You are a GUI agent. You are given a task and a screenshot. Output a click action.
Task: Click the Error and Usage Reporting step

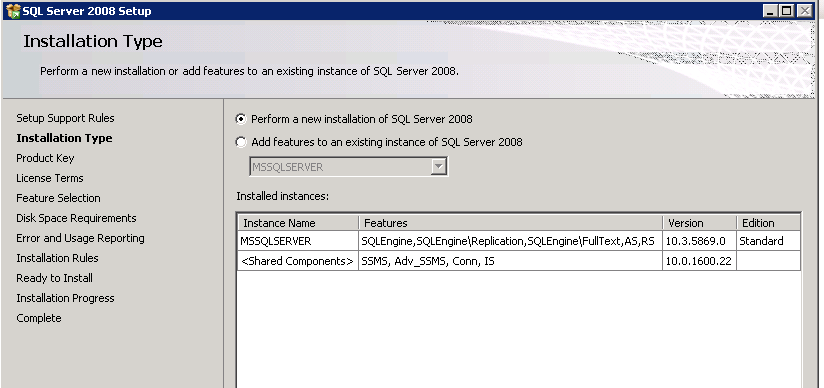pos(80,238)
